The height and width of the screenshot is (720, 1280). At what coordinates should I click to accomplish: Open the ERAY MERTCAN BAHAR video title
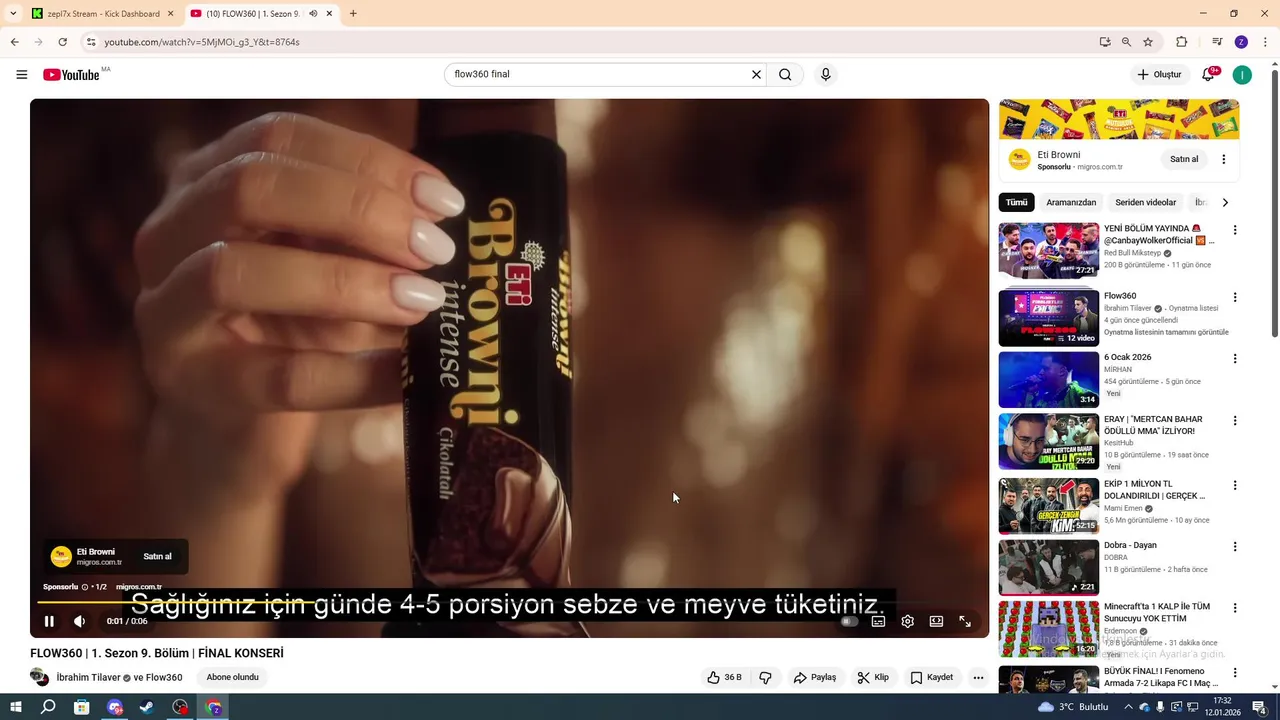(1153, 425)
